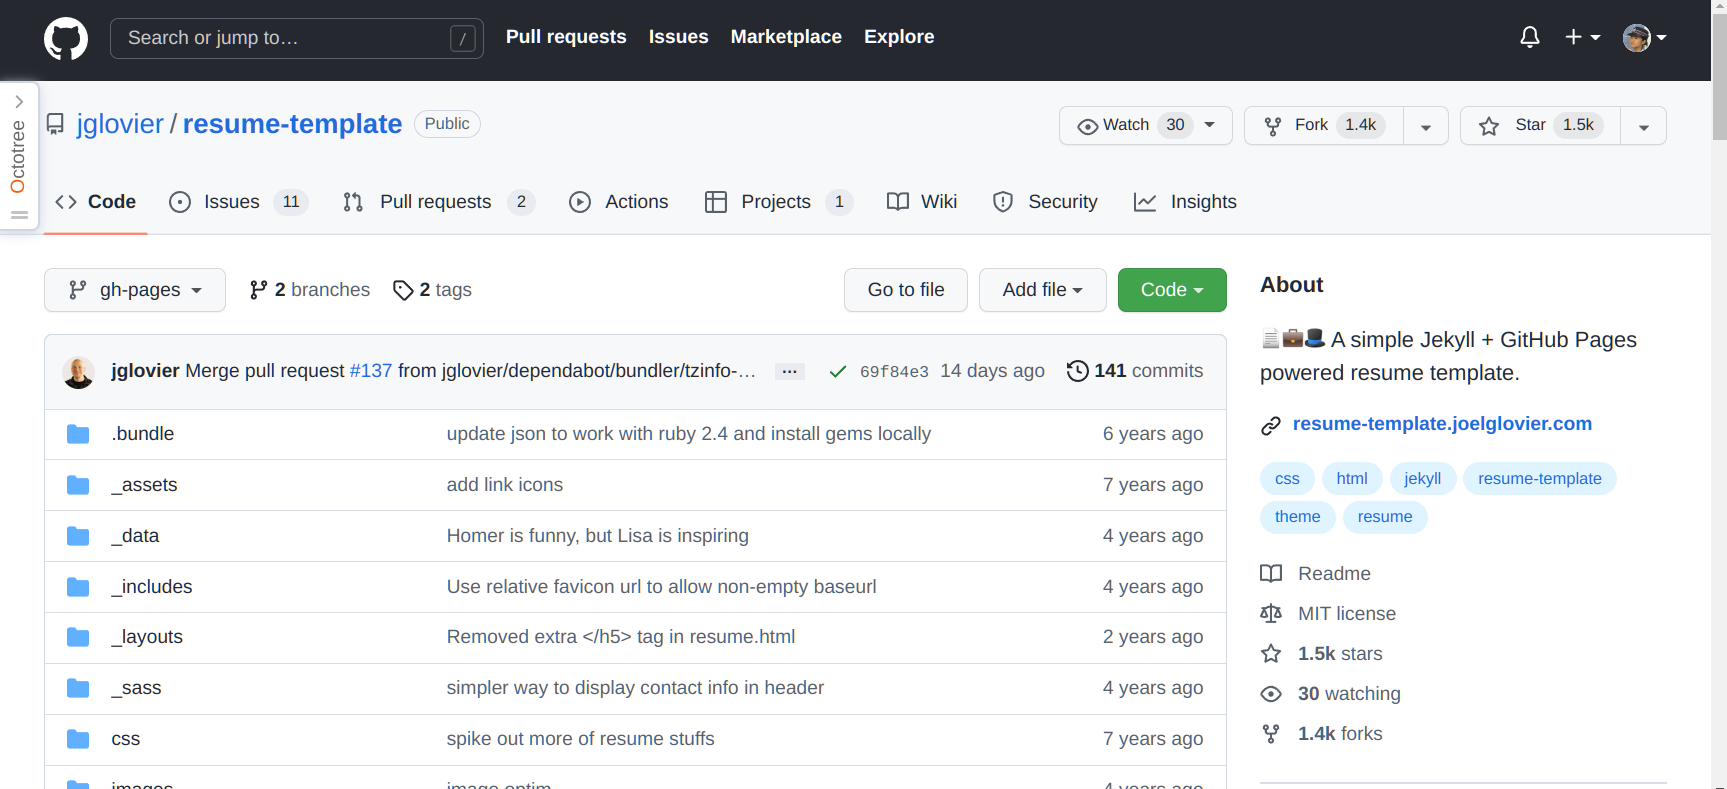View the 1.4k forks link
Image resolution: width=1727 pixels, height=789 pixels.
tap(1322, 734)
